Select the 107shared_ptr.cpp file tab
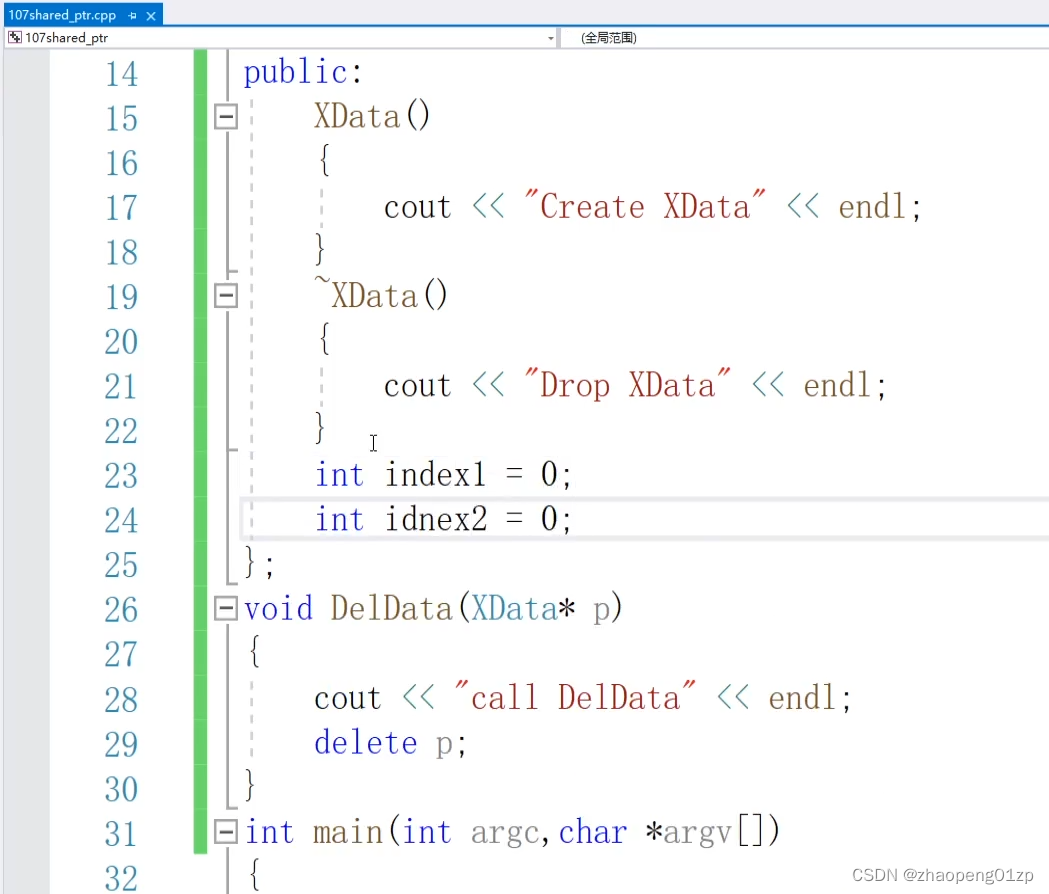Screen dimensions: 1049x894 tap(62, 15)
